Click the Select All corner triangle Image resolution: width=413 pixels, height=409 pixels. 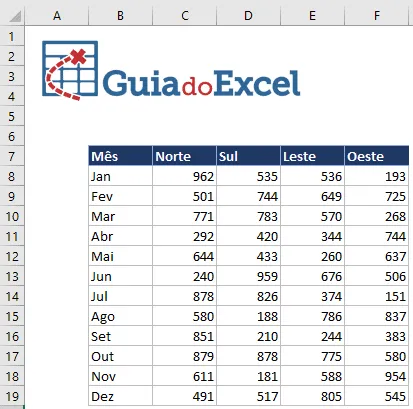pyautogui.click(x=13, y=15)
